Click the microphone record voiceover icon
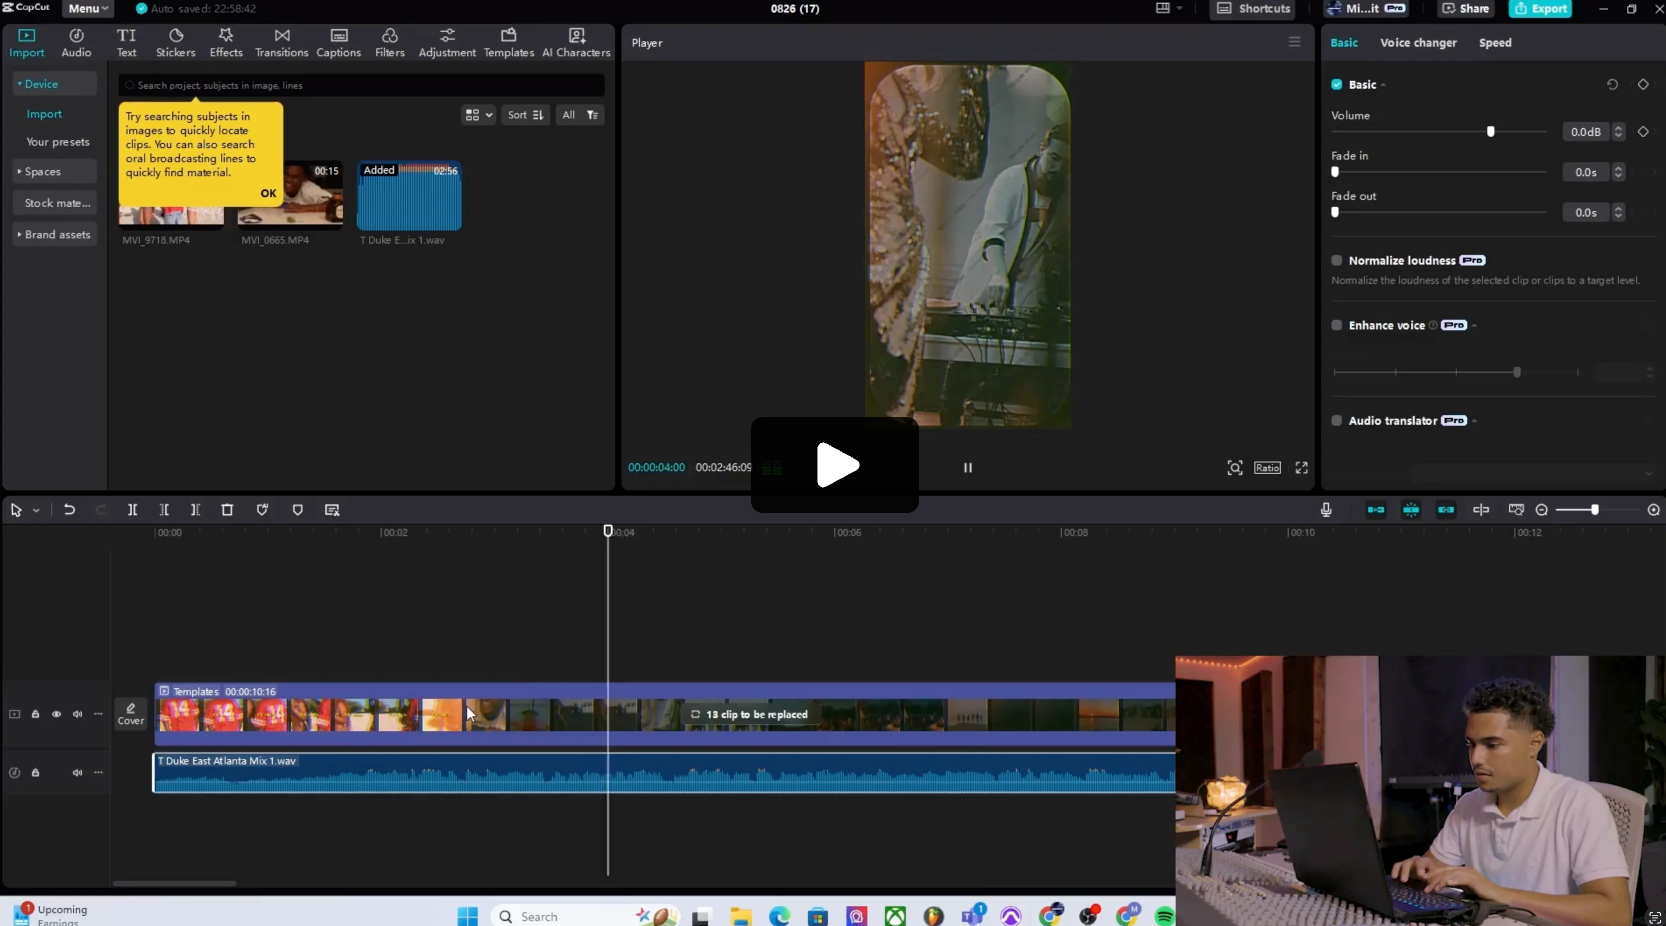The height and width of the screenshot is (926, 1666). point(1326,510)
